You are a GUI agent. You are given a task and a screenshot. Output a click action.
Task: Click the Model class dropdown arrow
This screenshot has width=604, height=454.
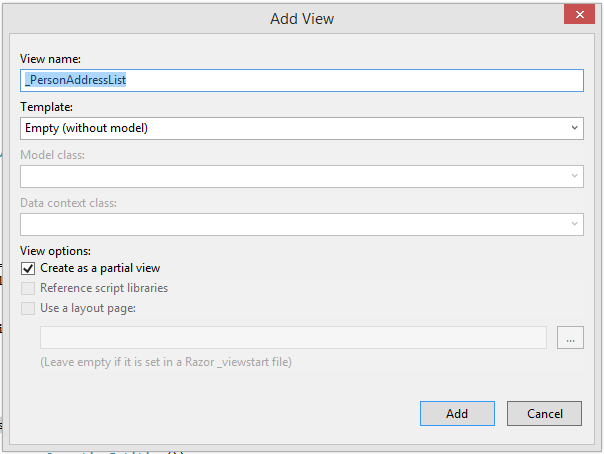[x=575, y=176]
